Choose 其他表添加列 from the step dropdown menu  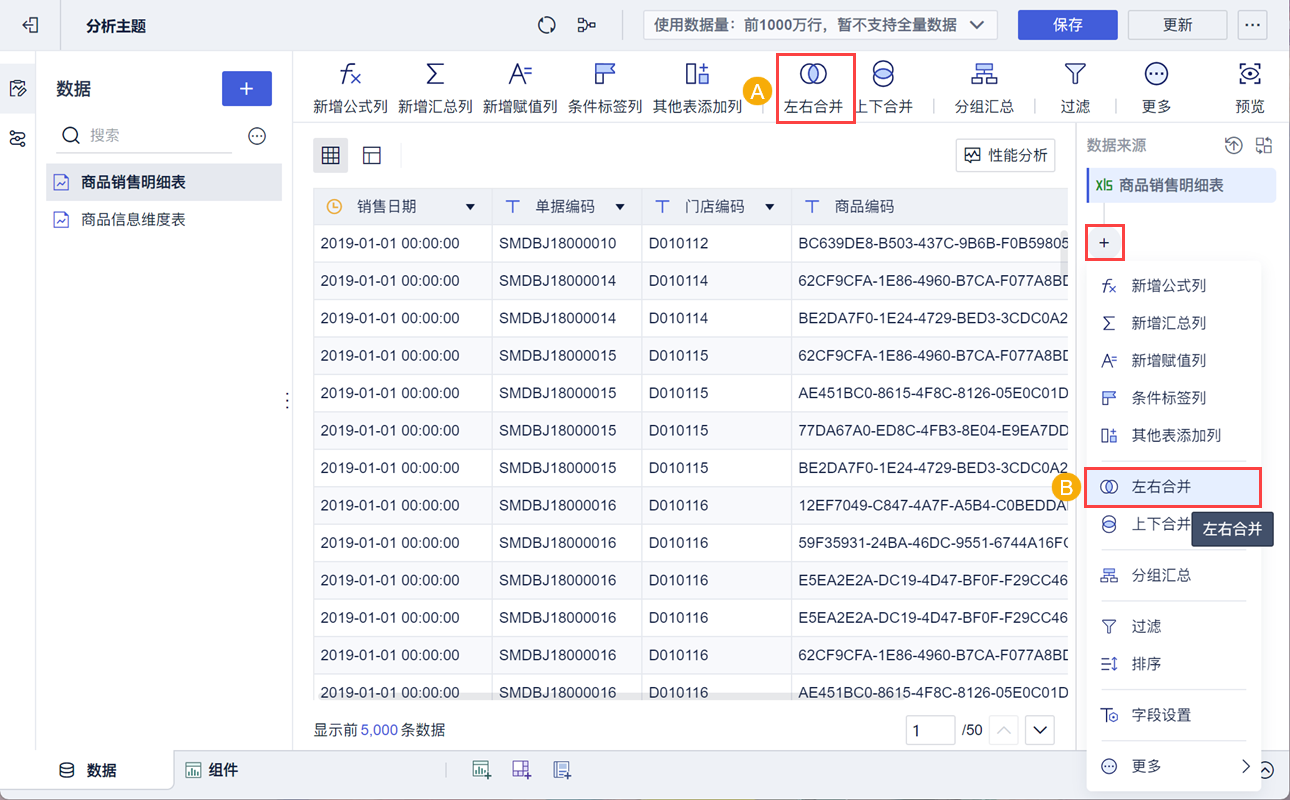pyautogui.click(x=1172, y=436)
